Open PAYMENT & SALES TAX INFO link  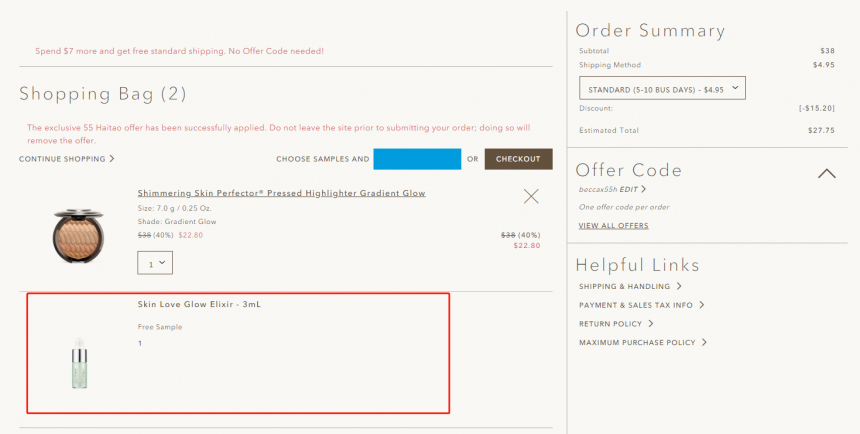(x=642, y=305)
